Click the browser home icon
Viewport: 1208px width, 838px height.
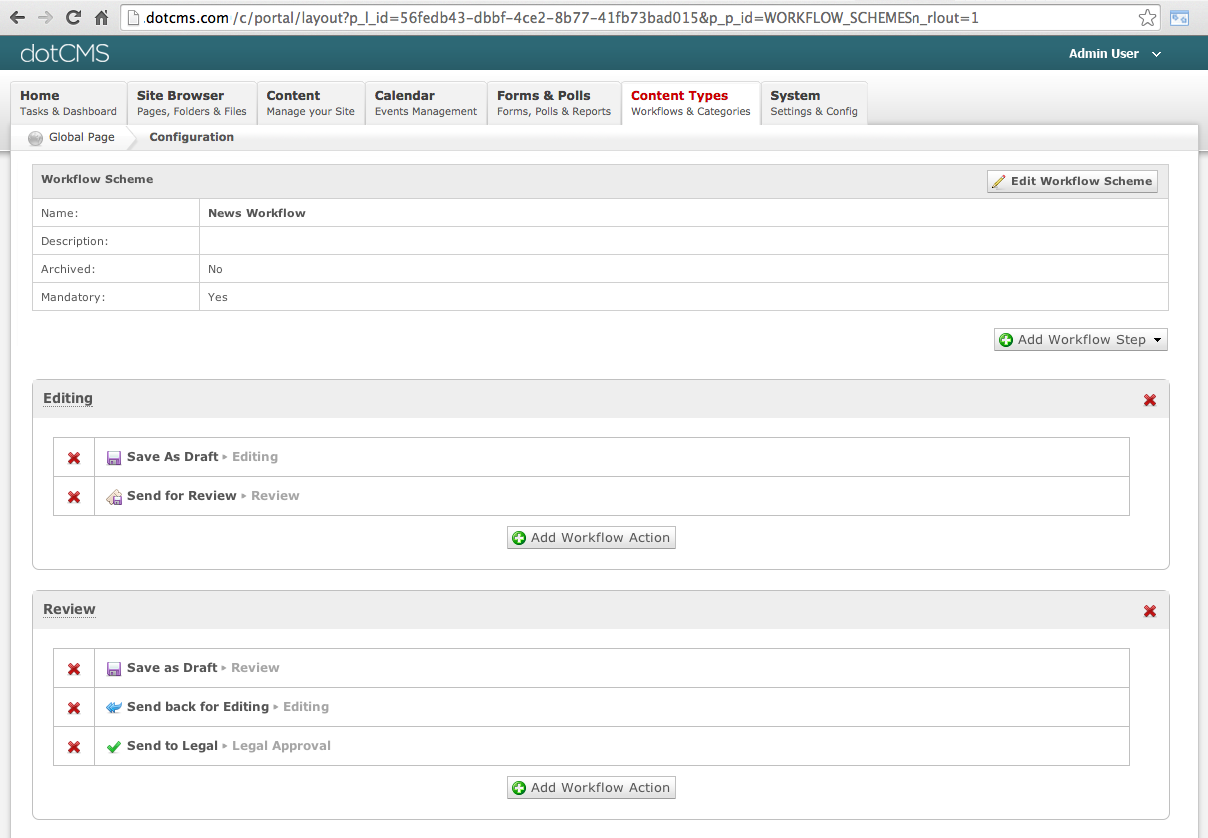tap(101, 17)
